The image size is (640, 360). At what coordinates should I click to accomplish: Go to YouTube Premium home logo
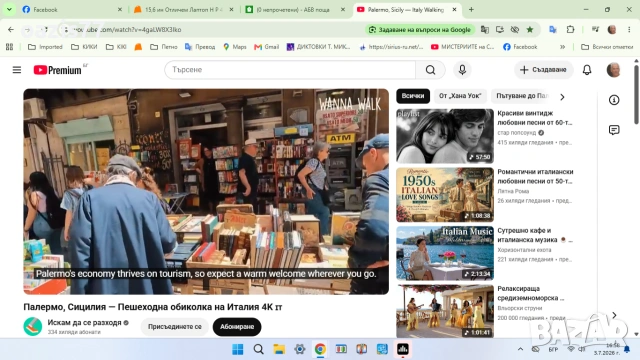point(58,70)
